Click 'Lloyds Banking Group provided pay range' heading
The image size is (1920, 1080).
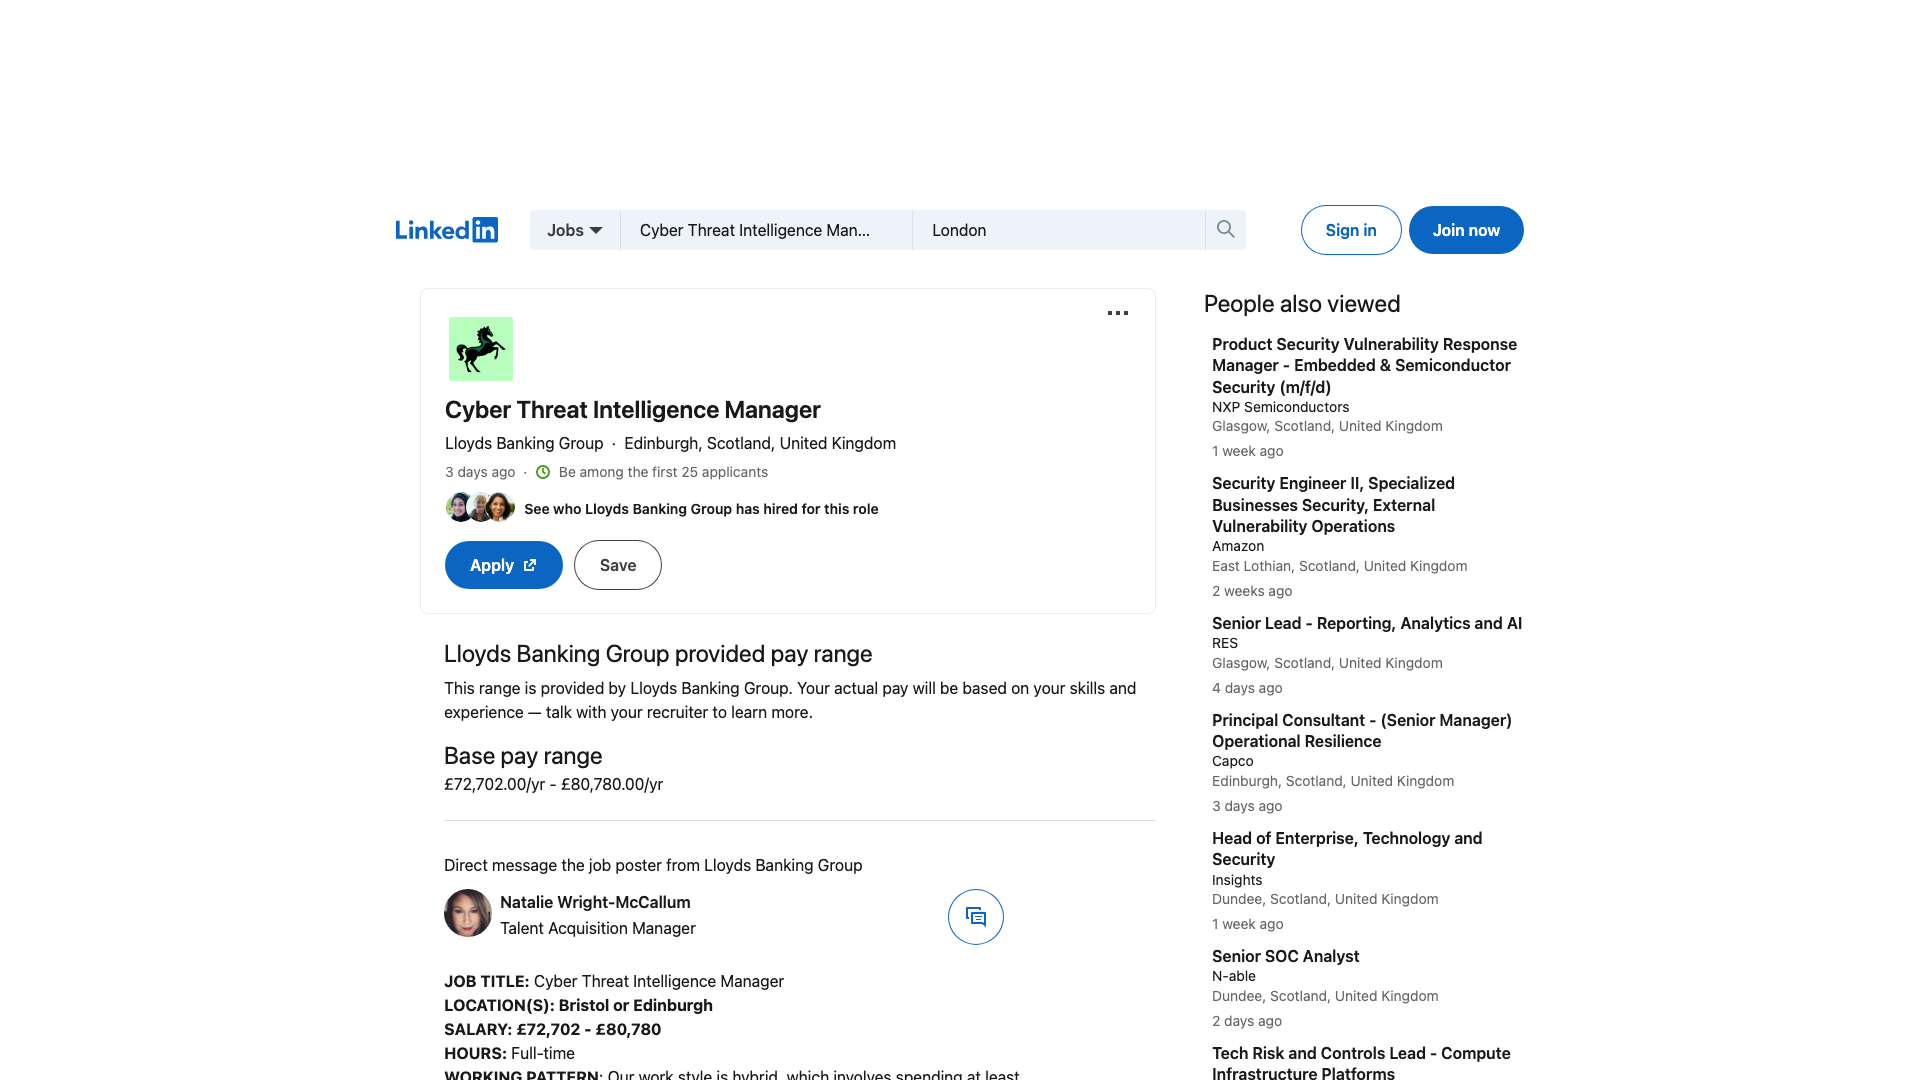[658, 654]
